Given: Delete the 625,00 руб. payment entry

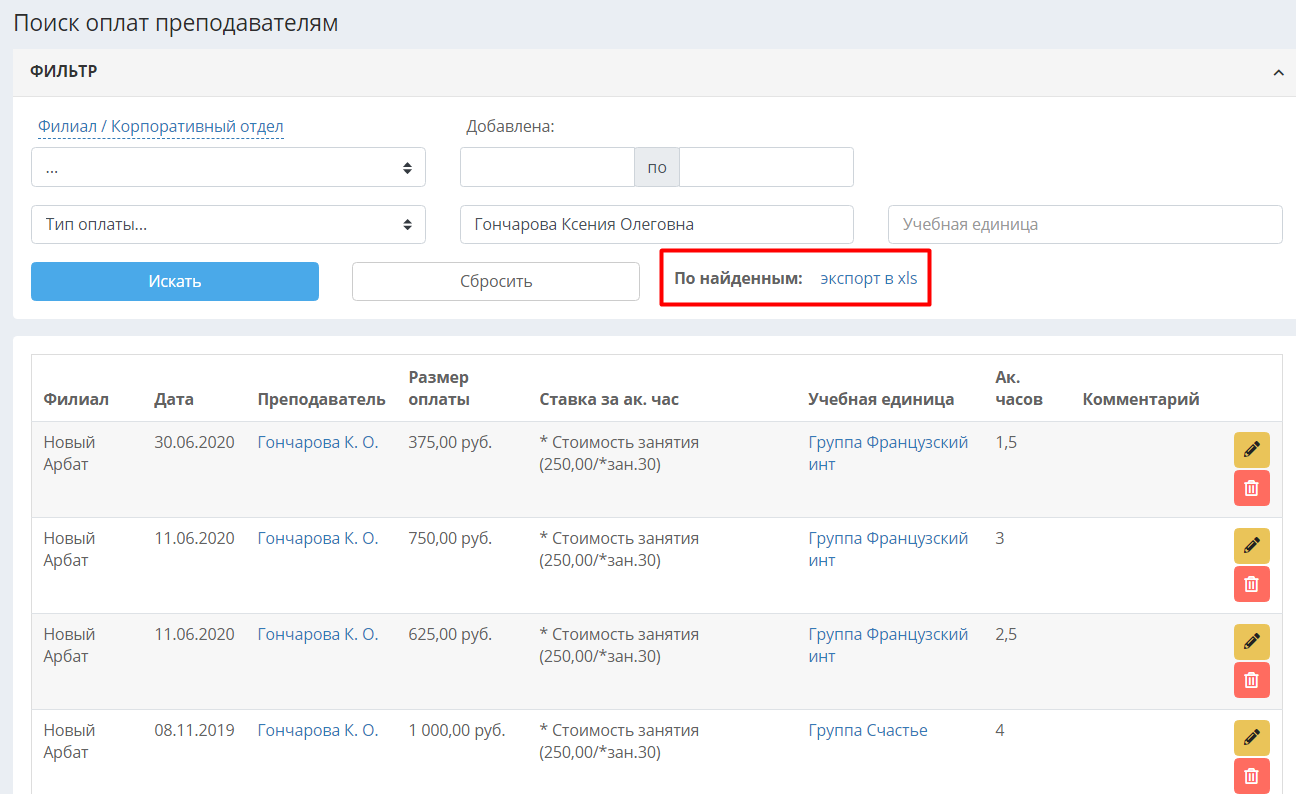Looking at the screenshot, I should [x=1251, y=680].
